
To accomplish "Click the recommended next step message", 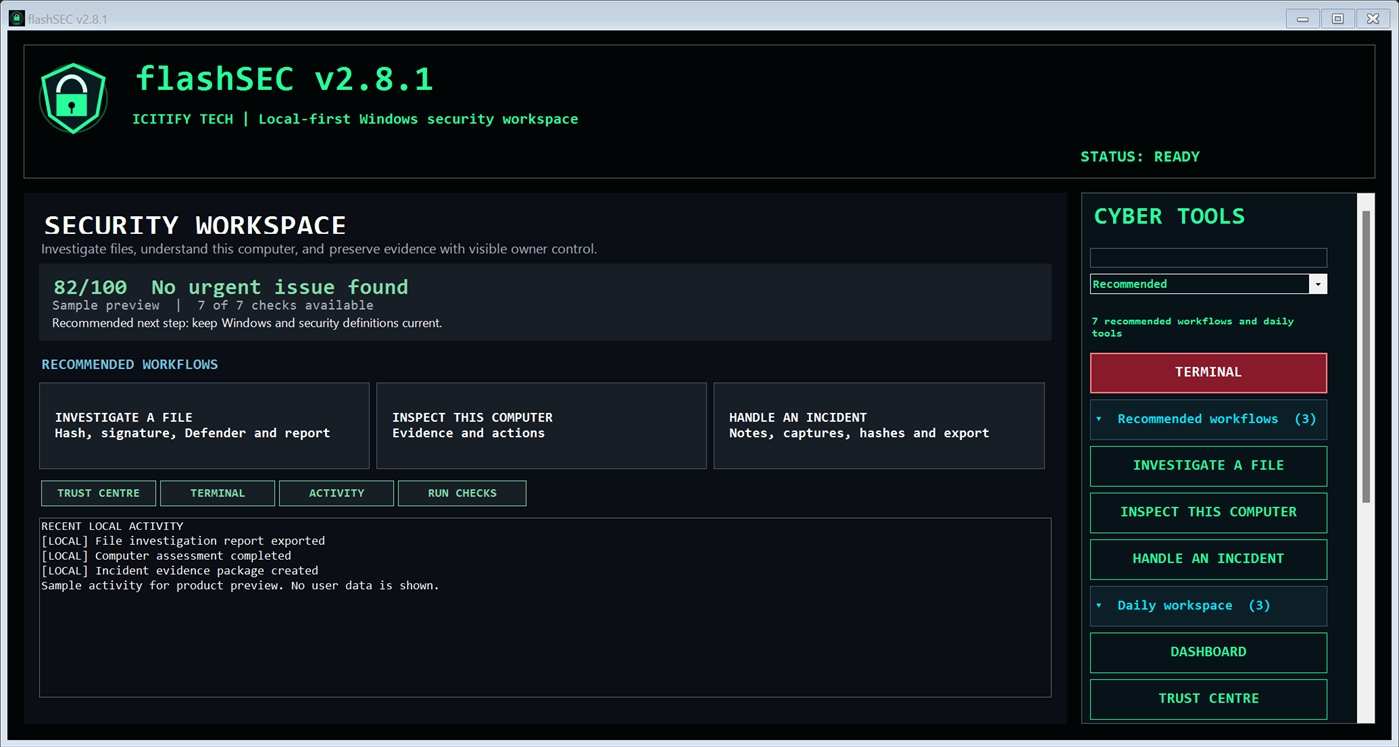I will 247,323.
